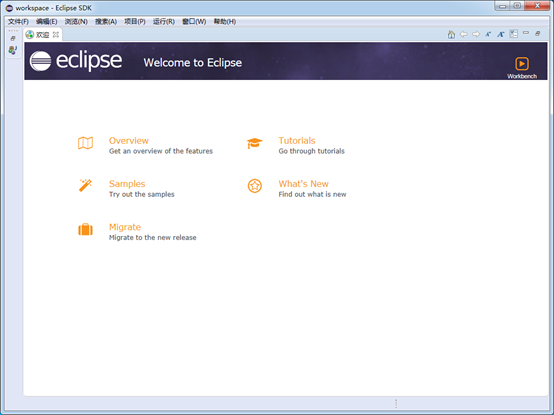This screenshot has width=554, height=415.
Task: Open the Migrate link
Action: click(125, 227)
